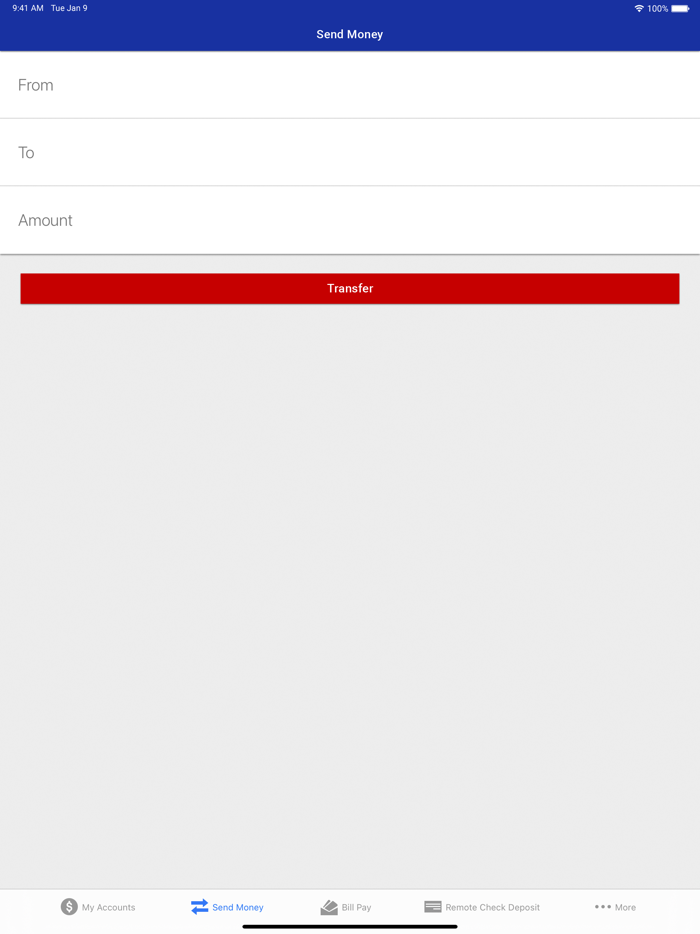Tap the Remote Check Deposit icon
Viewport: 700px width, 934px height.
433,907
